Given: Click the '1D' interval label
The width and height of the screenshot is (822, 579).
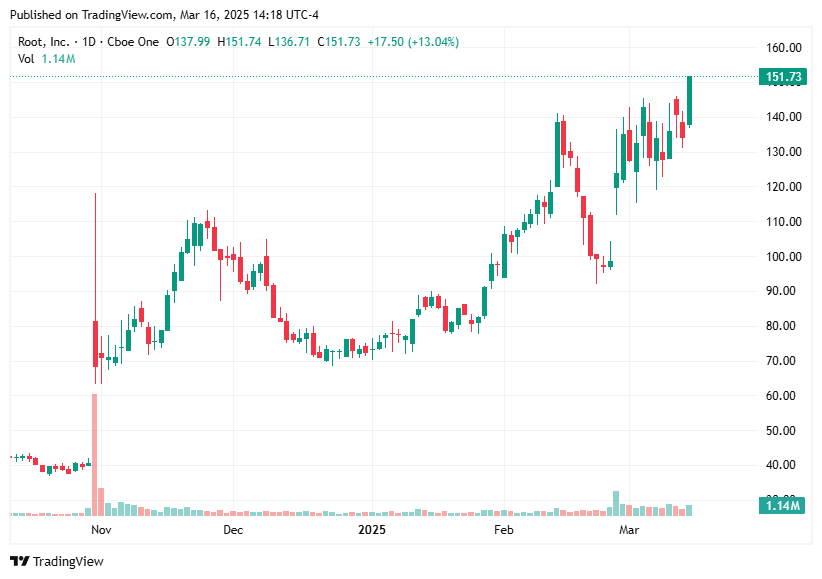Looking at the screenshot, I should (89, 42).
